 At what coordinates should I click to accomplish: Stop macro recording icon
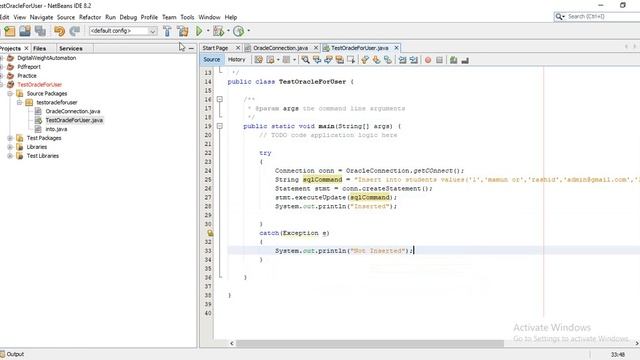439,60
